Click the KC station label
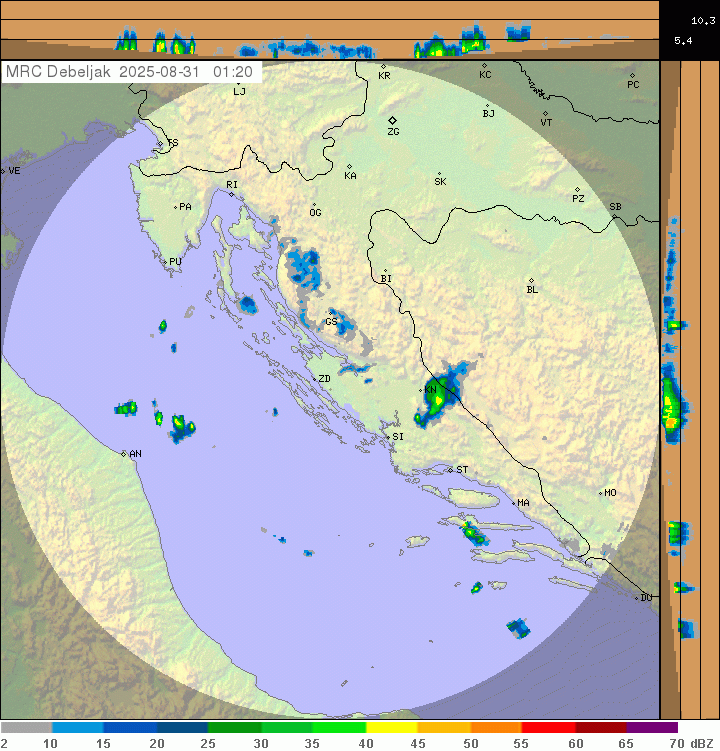This screenshot has width=720, height=751. click(485, 75)
